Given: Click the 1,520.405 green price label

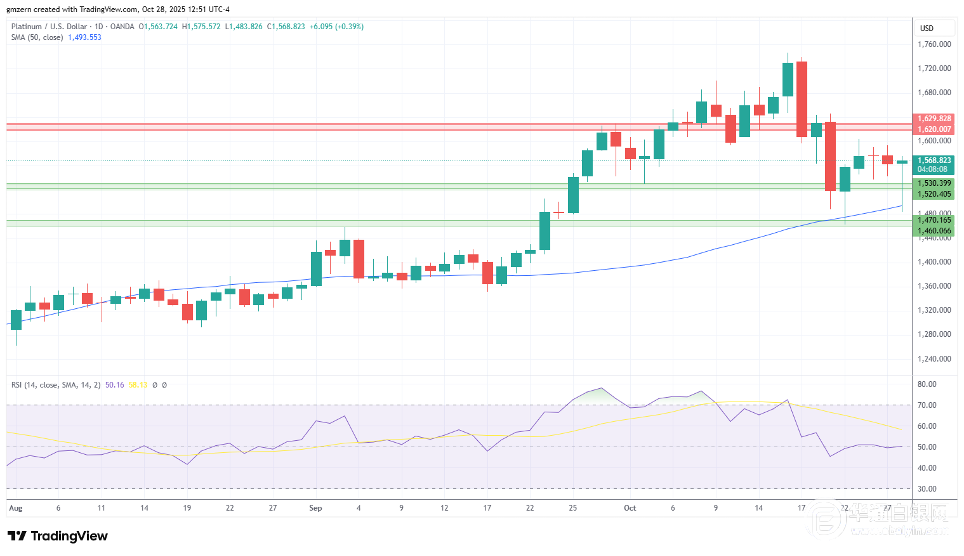Looking at the screenshot, I should [935, 195].
